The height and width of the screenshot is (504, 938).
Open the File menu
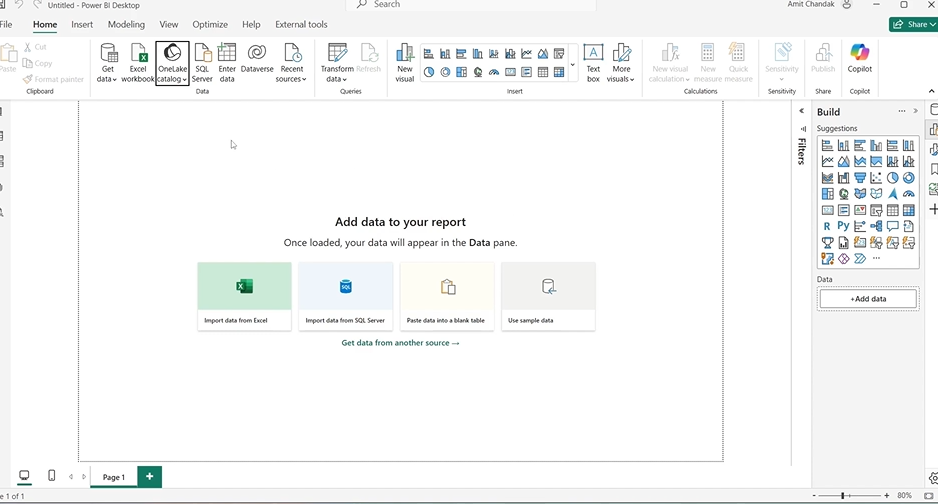[x=6, y=25]
